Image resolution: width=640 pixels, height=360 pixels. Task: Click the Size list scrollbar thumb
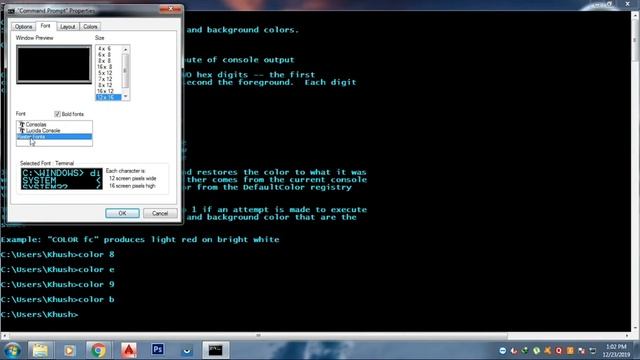pyautogui.click(x=125, y=70)
